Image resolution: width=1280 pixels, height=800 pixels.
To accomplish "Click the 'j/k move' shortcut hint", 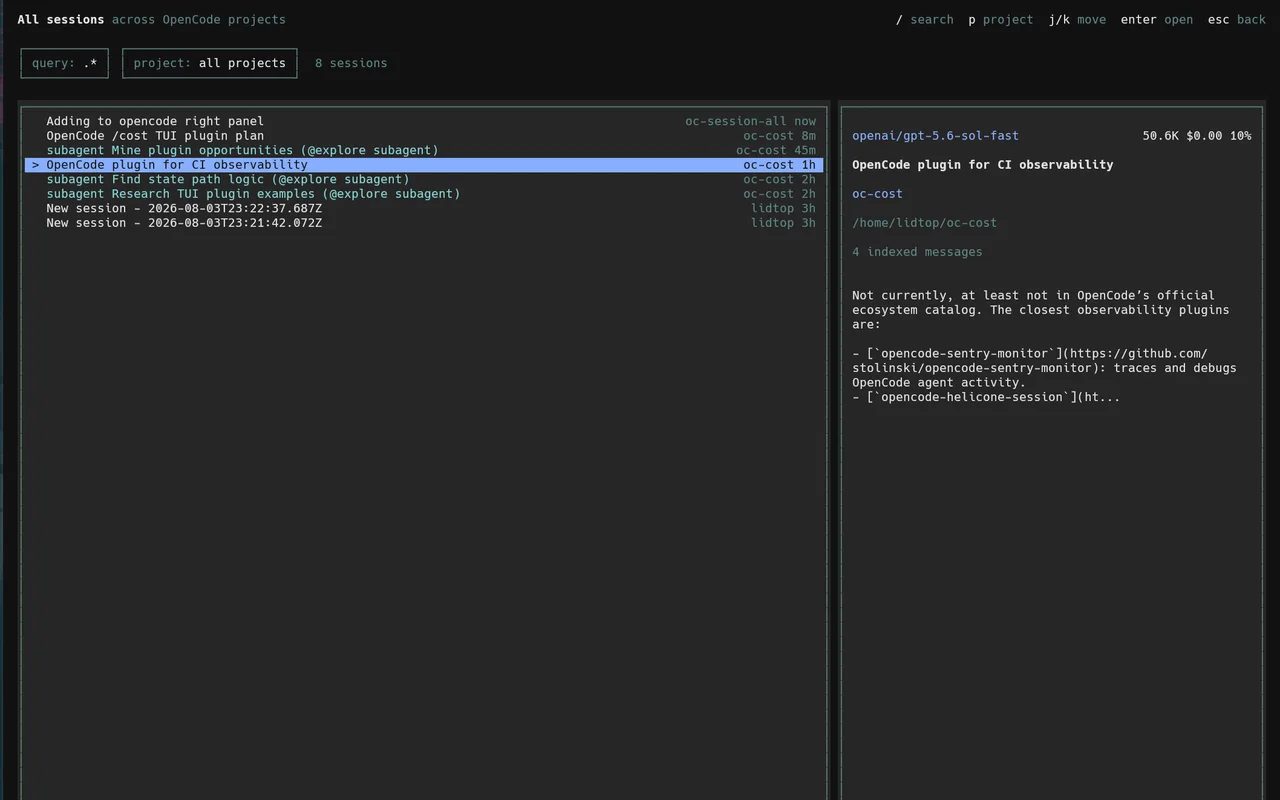I will click(1077, 20).
